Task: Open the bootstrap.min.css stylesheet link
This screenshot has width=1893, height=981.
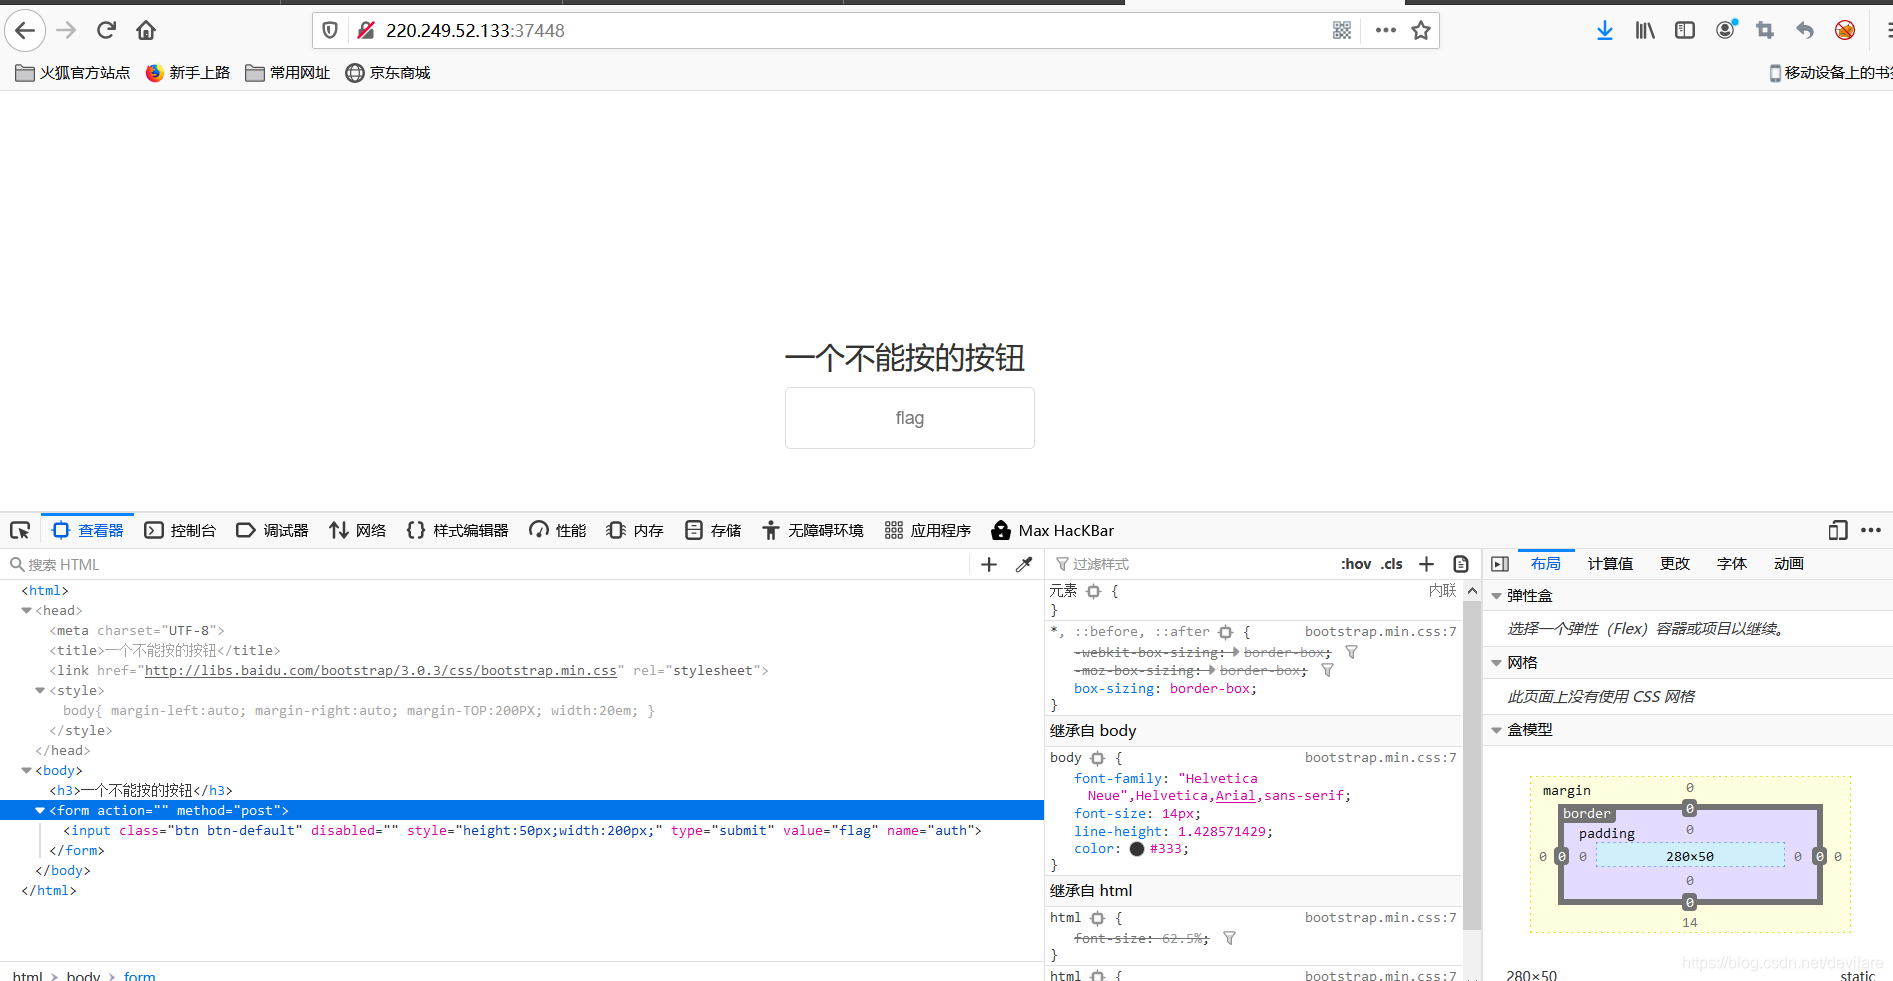Action: pyautogui.click(x=381, y=670)
